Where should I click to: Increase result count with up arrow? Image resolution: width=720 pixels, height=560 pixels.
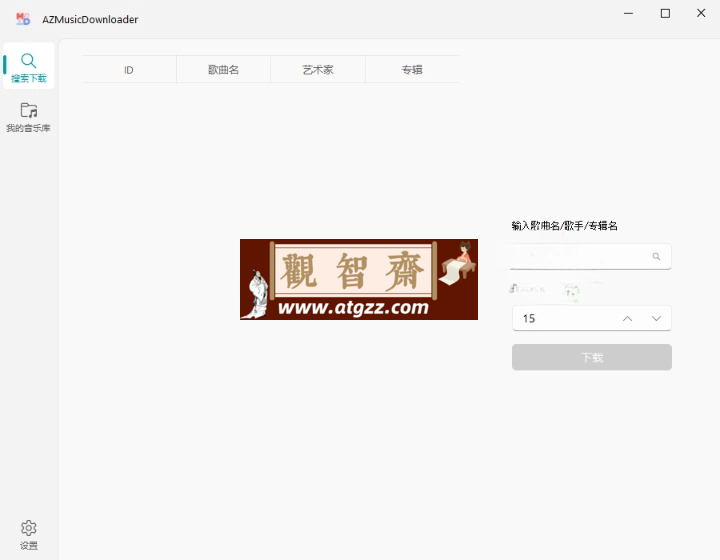click(x=627, y=319)
